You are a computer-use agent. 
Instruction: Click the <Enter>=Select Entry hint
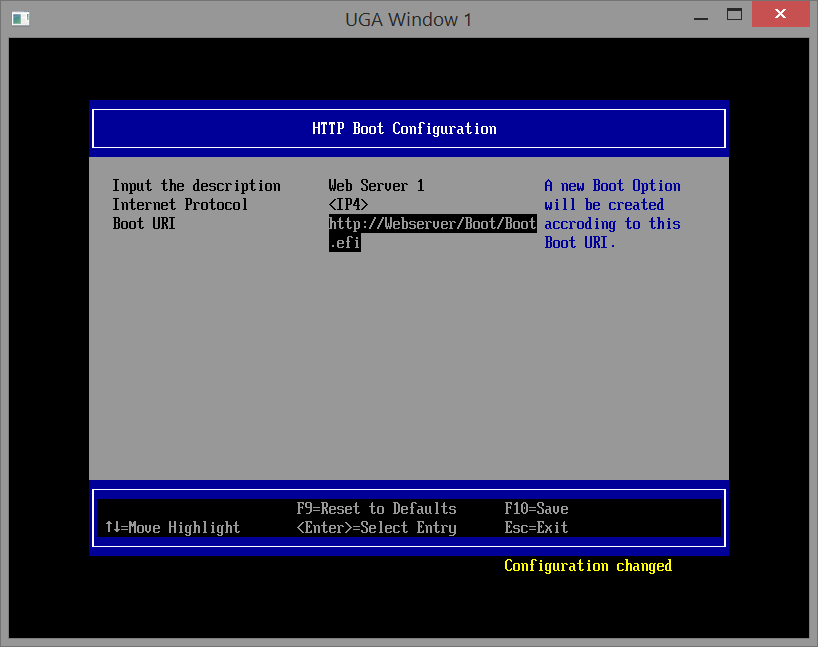coord(376,528)
